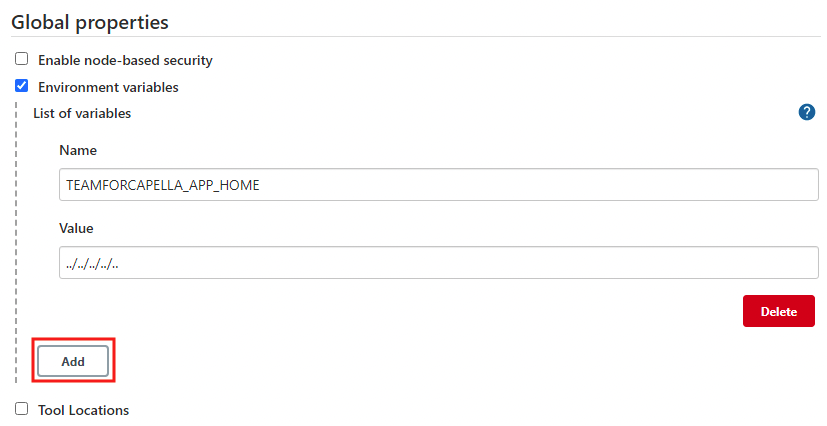
Task: Click the Add variable button
Action: tap(73, 361)
